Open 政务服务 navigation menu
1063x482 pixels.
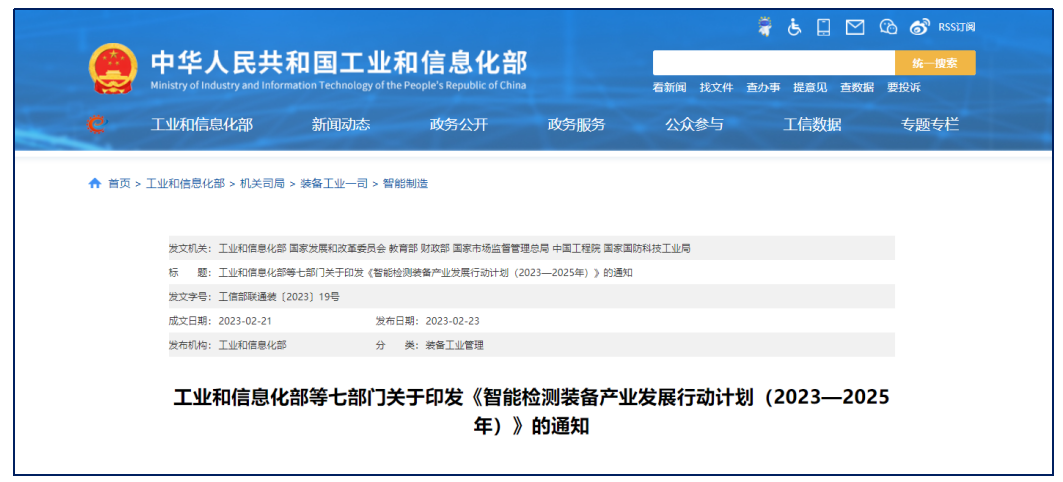(576, 125)
